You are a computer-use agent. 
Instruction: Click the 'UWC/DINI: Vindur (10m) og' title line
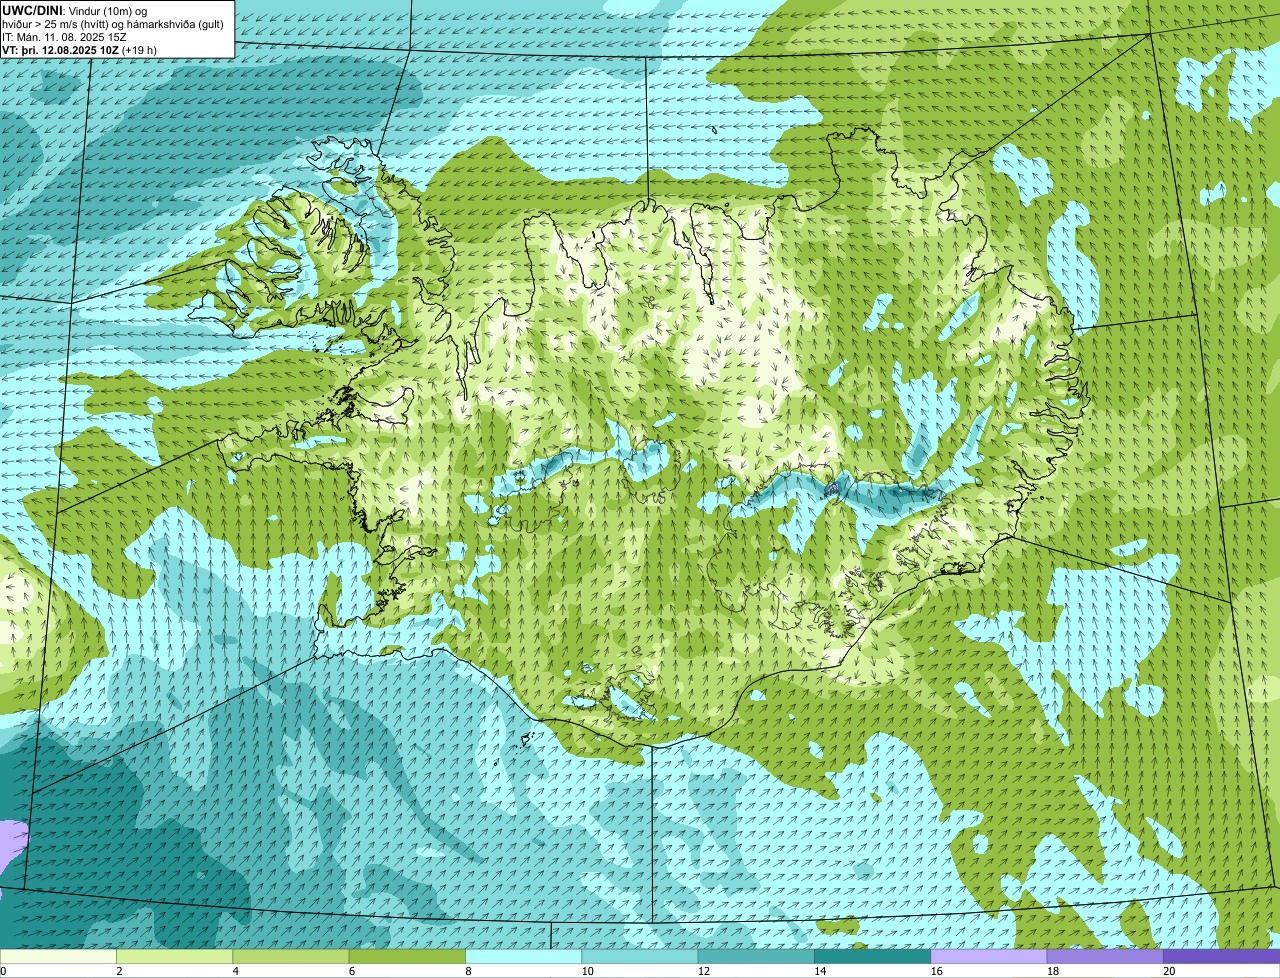click(75, 11)
